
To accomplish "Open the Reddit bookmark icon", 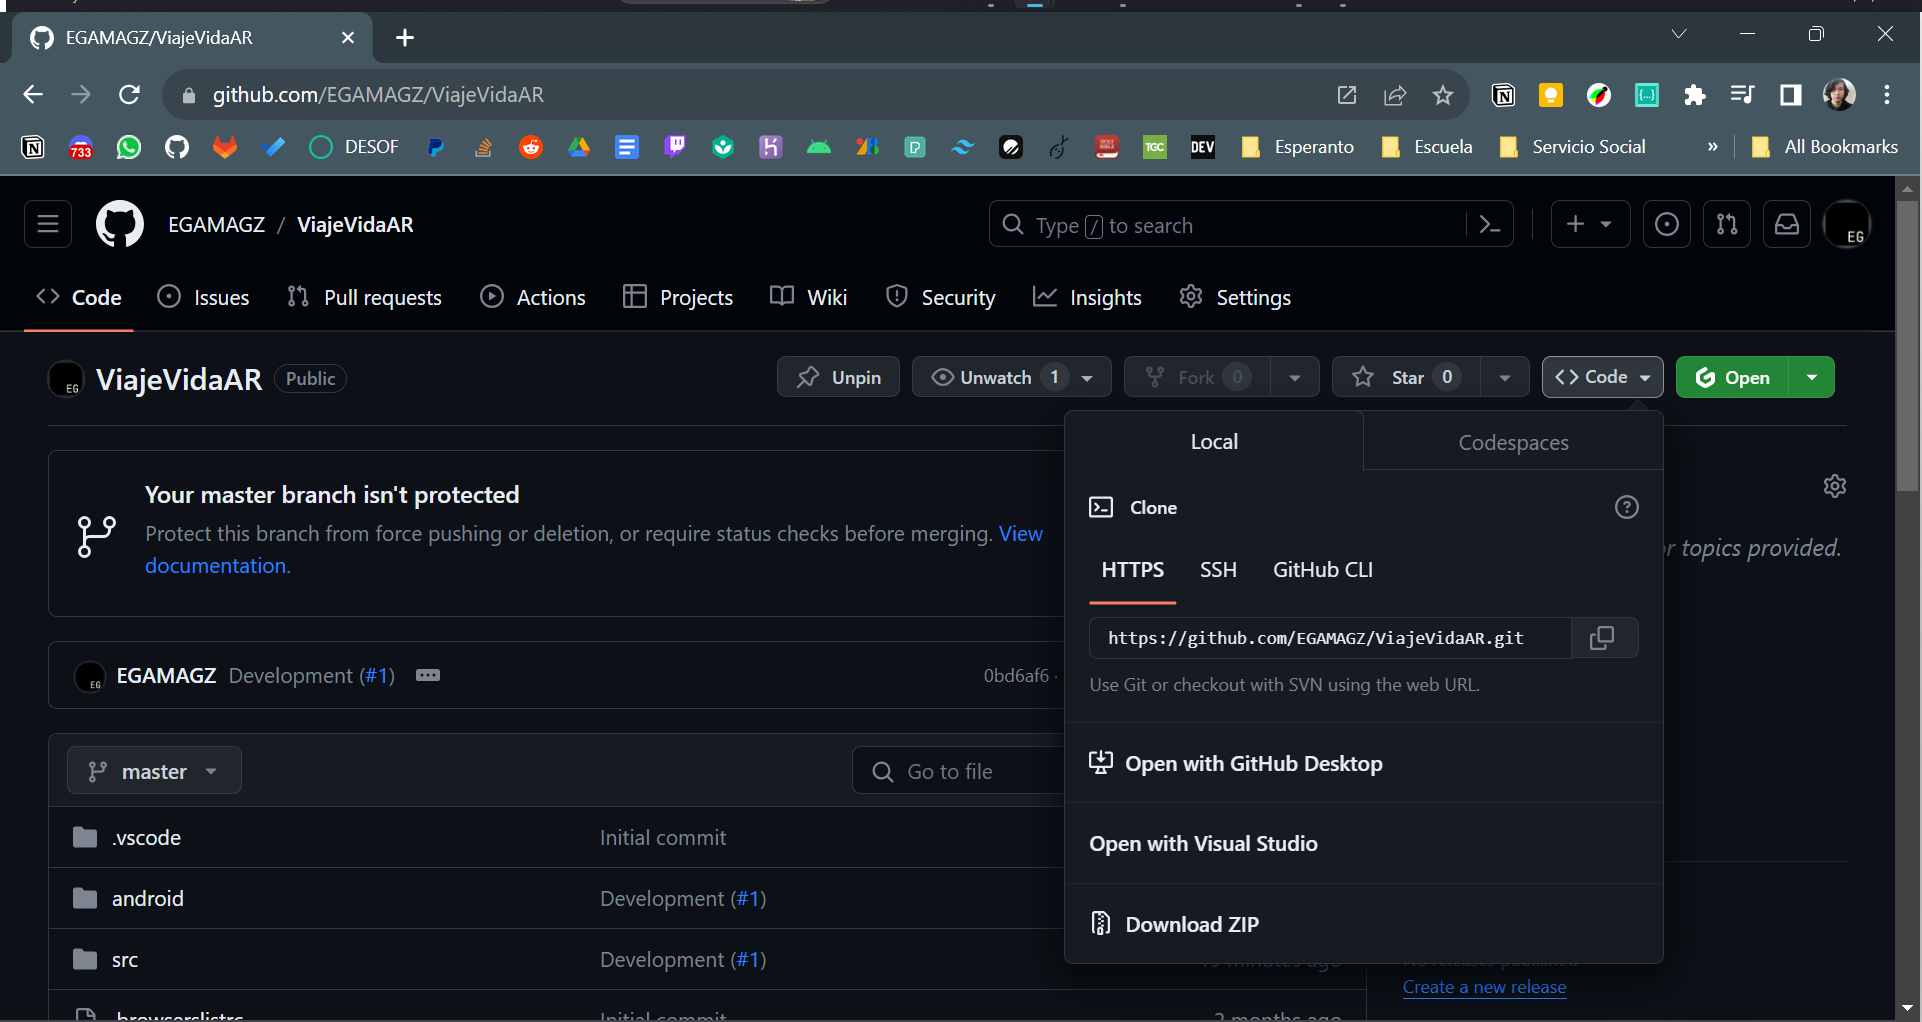I will click(531, 147).
